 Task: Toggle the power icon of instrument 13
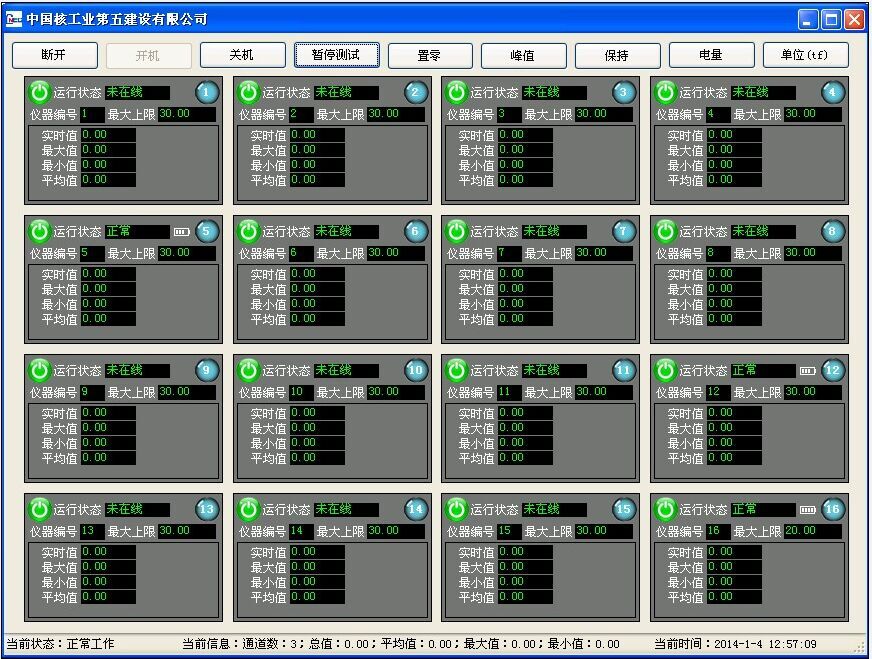39,509
